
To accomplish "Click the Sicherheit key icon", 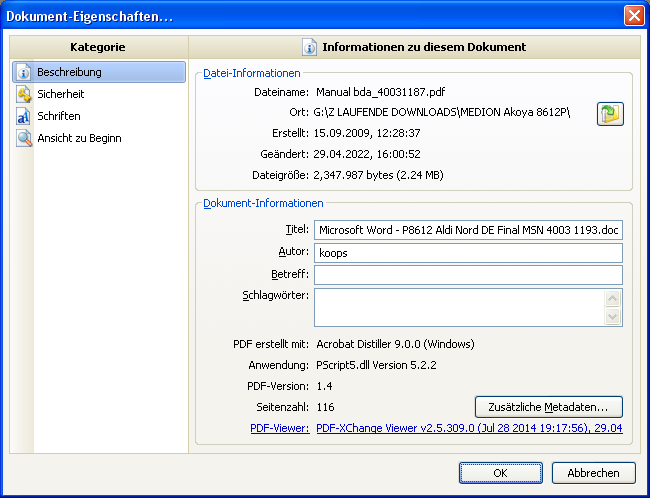I will coord(24,94).
